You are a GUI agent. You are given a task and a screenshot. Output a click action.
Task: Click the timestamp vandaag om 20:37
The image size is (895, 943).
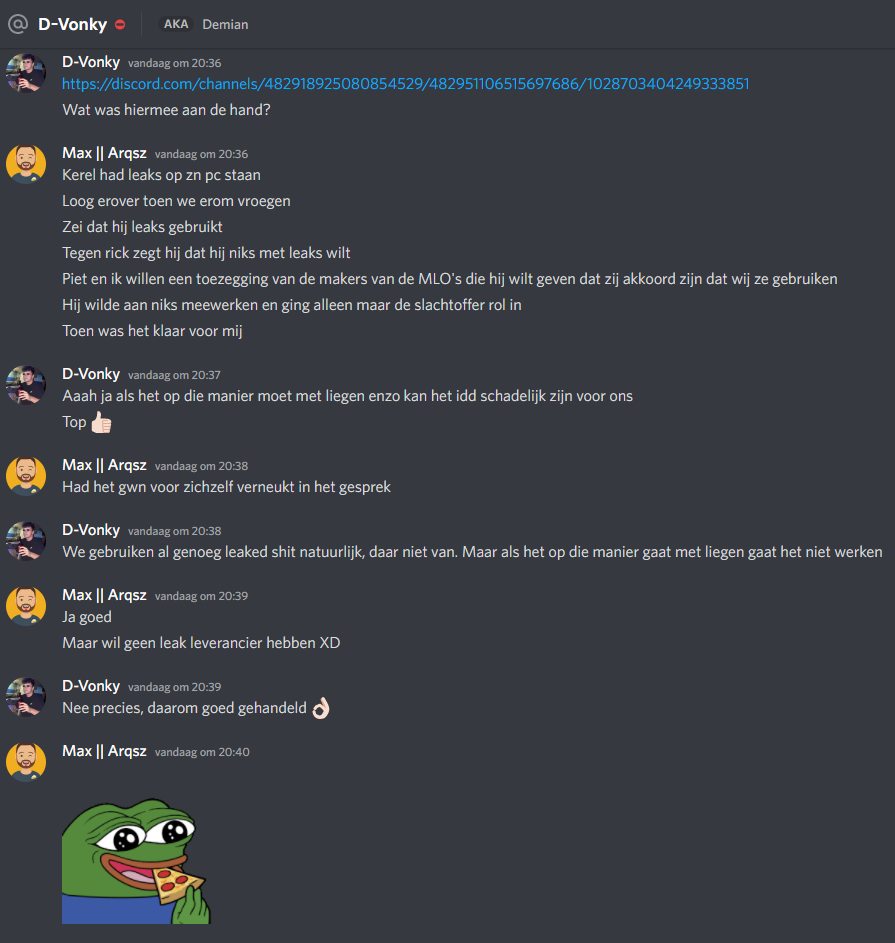[174, 375]
